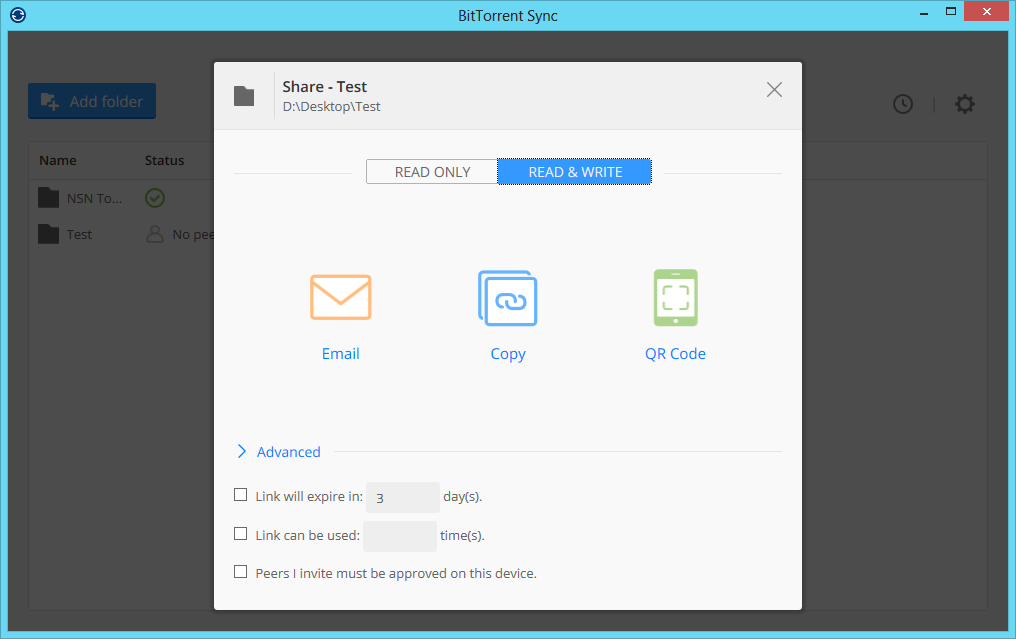Enable the Link can be used checkbox
The height and width of the screenshot is (639, 1016).
tap(240, 533)
